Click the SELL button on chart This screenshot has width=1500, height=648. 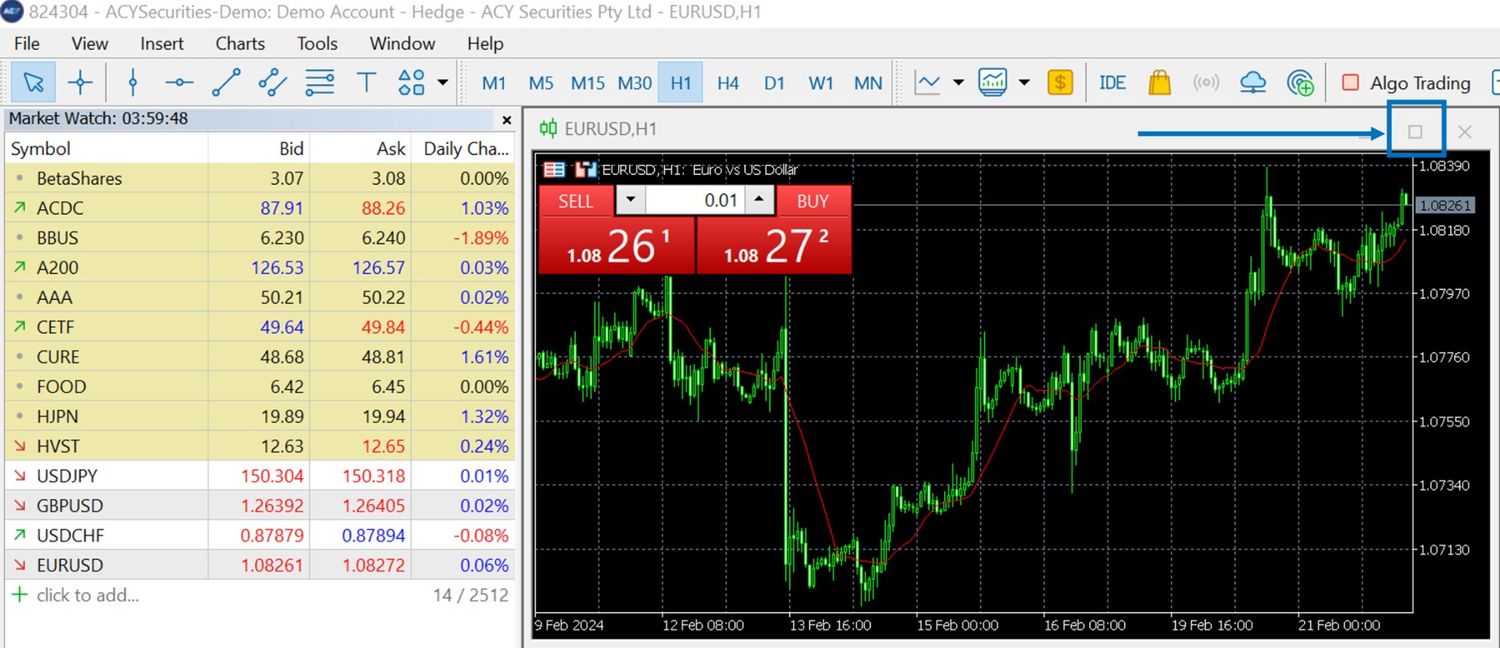pyautogui.click(x=575, y=201)
